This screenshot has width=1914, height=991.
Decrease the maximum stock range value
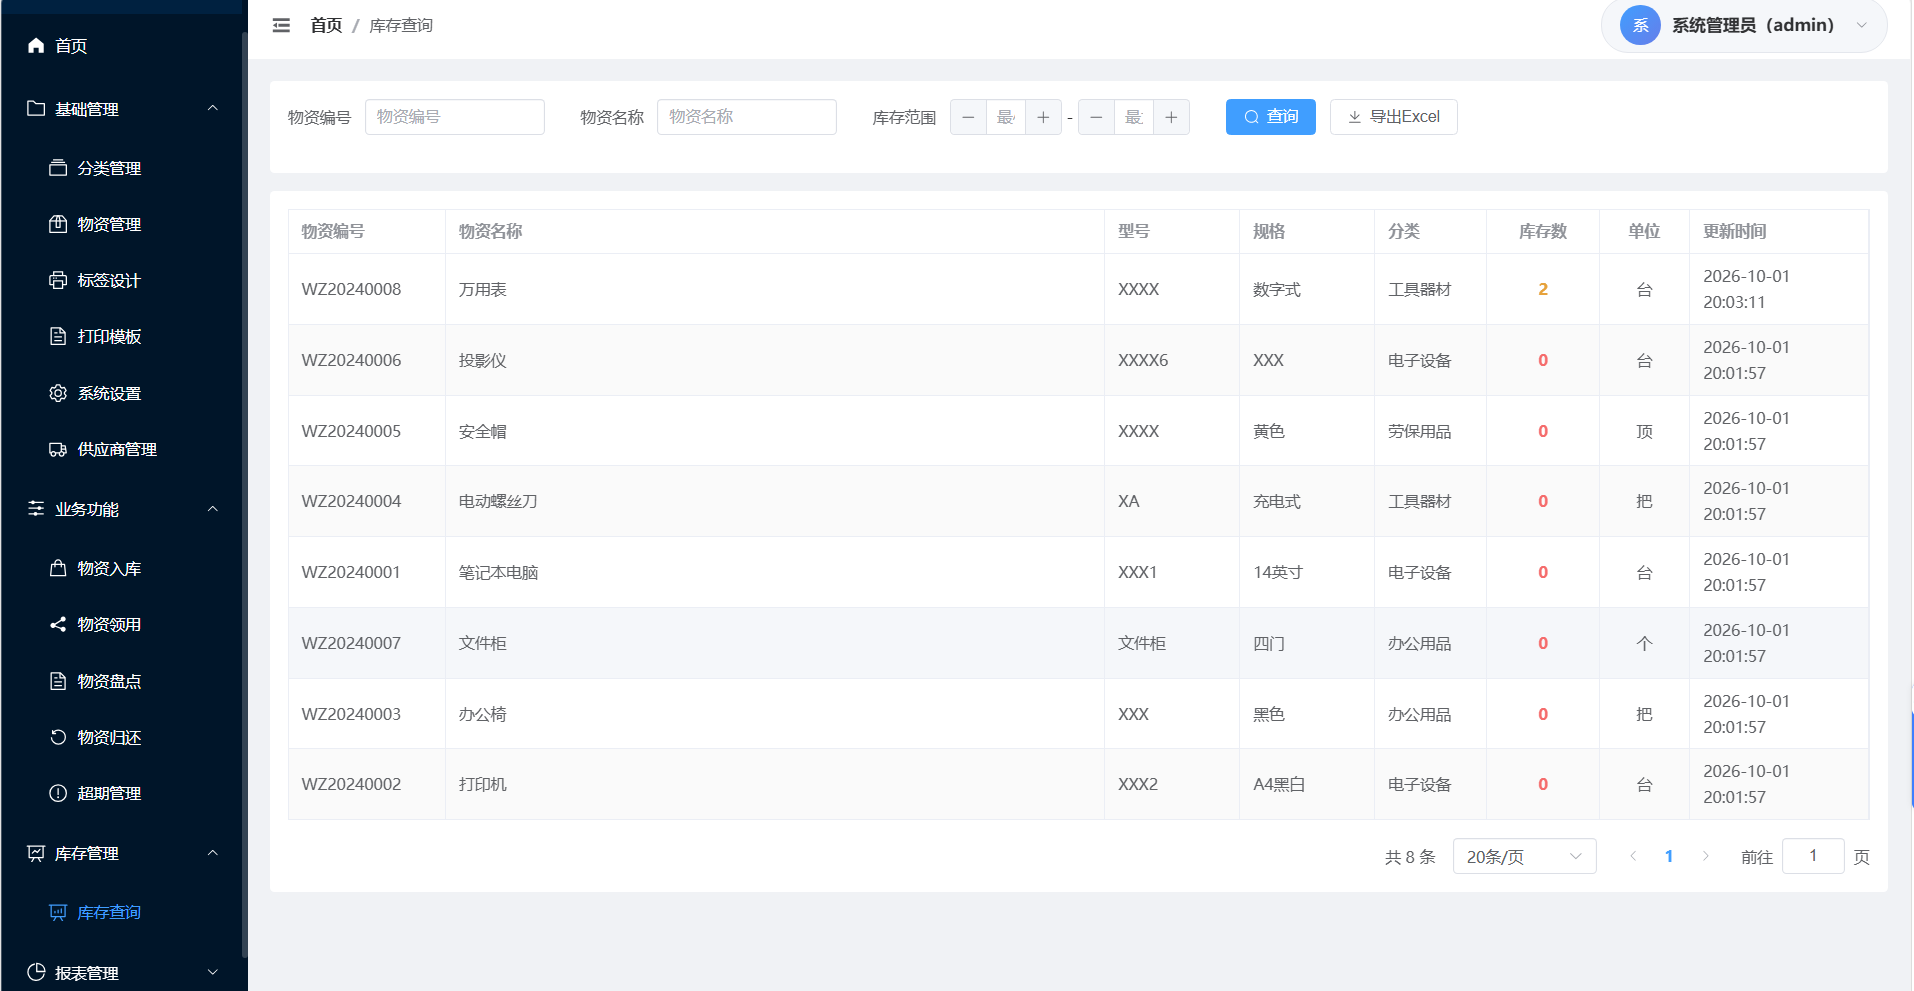point(1096,117)
